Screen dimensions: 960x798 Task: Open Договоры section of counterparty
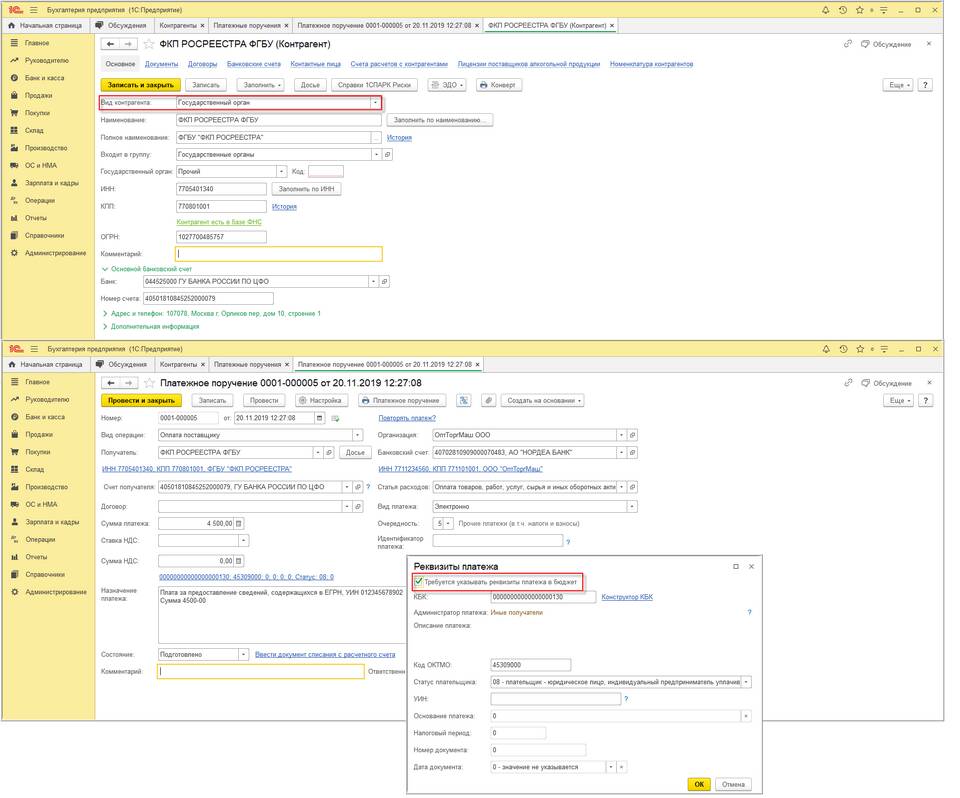[202, 64]
